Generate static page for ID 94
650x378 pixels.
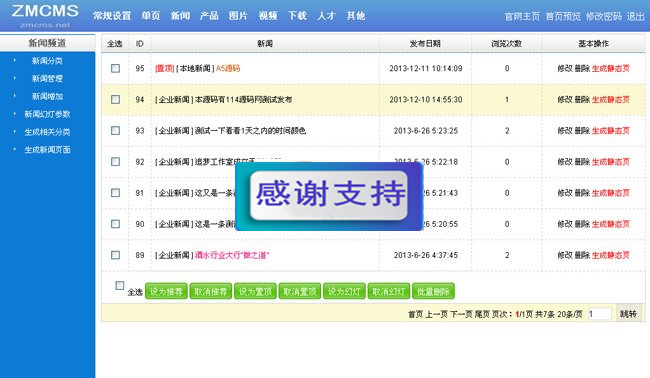(x=611, y=99)
